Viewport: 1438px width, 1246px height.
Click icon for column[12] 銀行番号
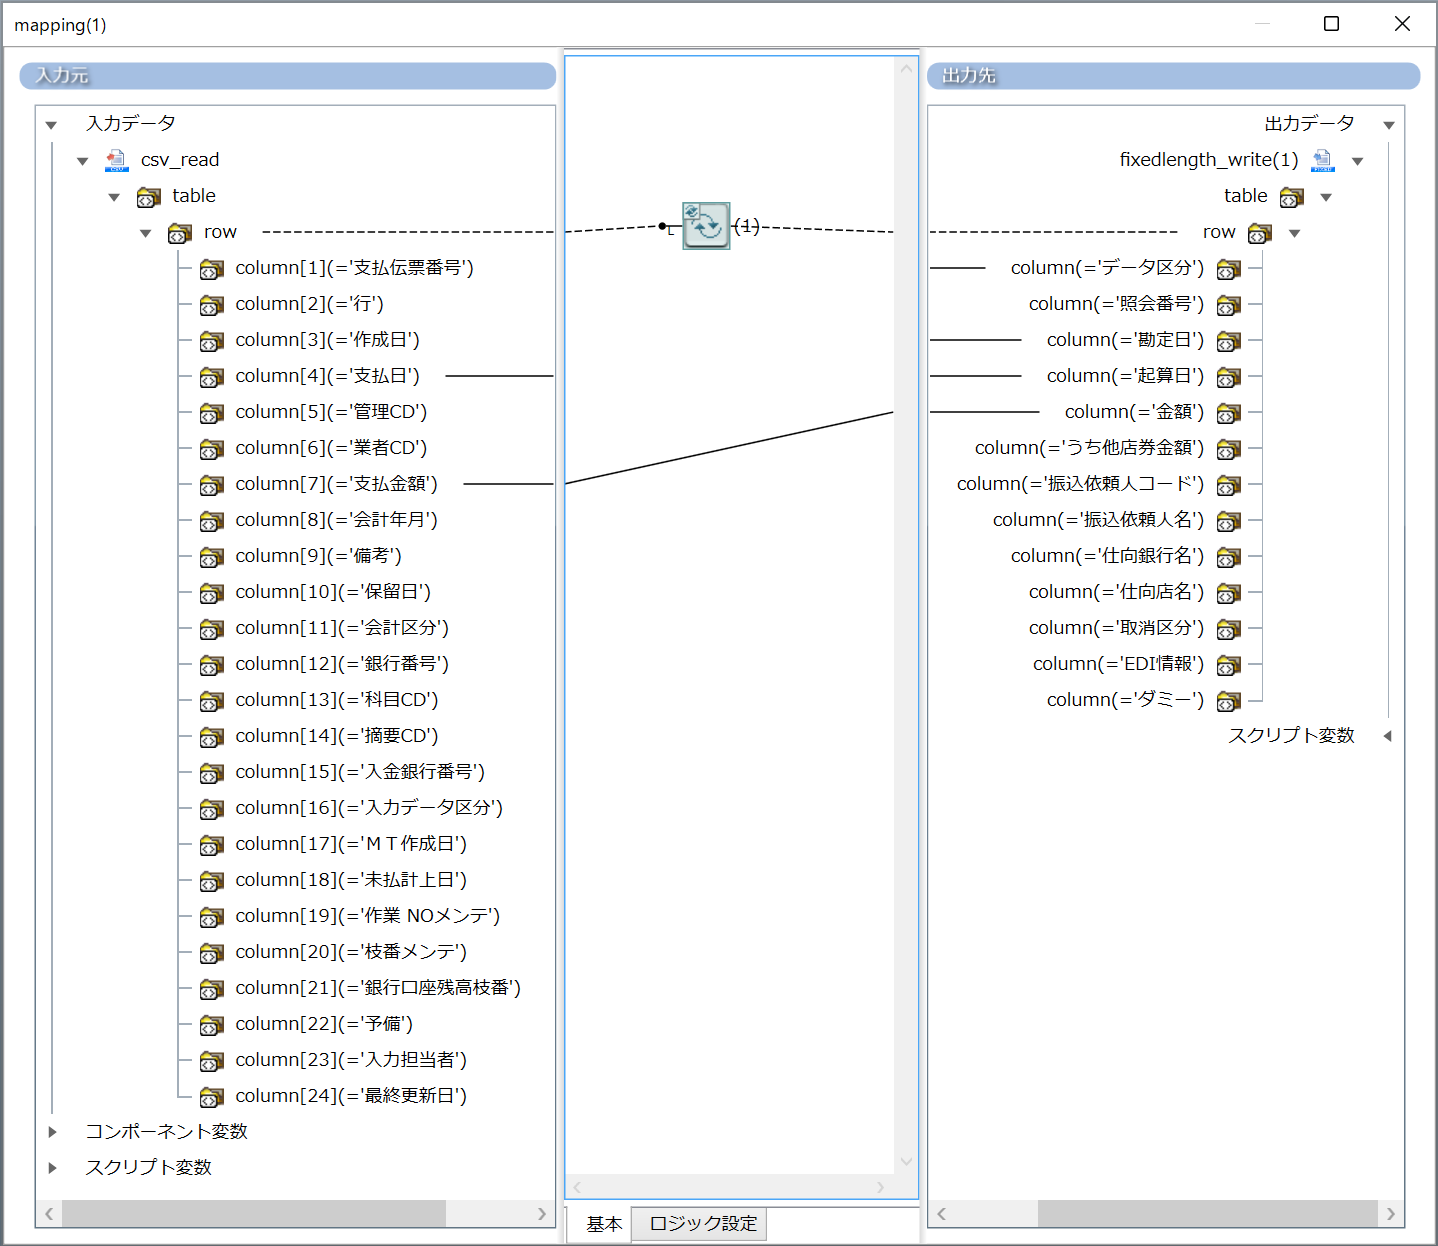point(211,665)
